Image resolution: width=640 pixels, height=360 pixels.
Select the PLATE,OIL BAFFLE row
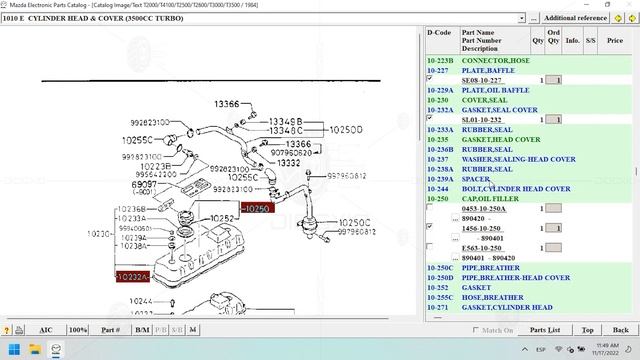click(529, 90)
